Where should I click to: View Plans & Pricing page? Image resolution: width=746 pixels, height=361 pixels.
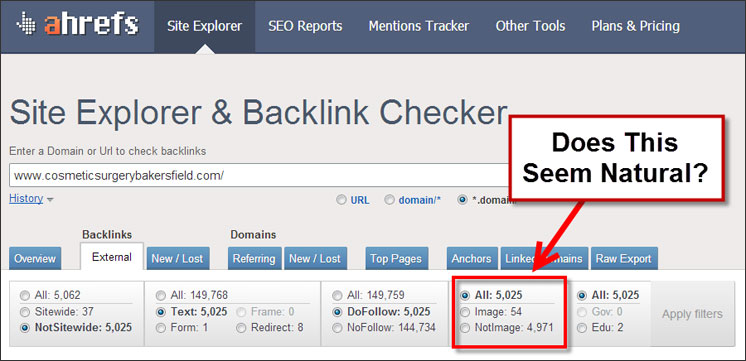[x=636, y=26]
